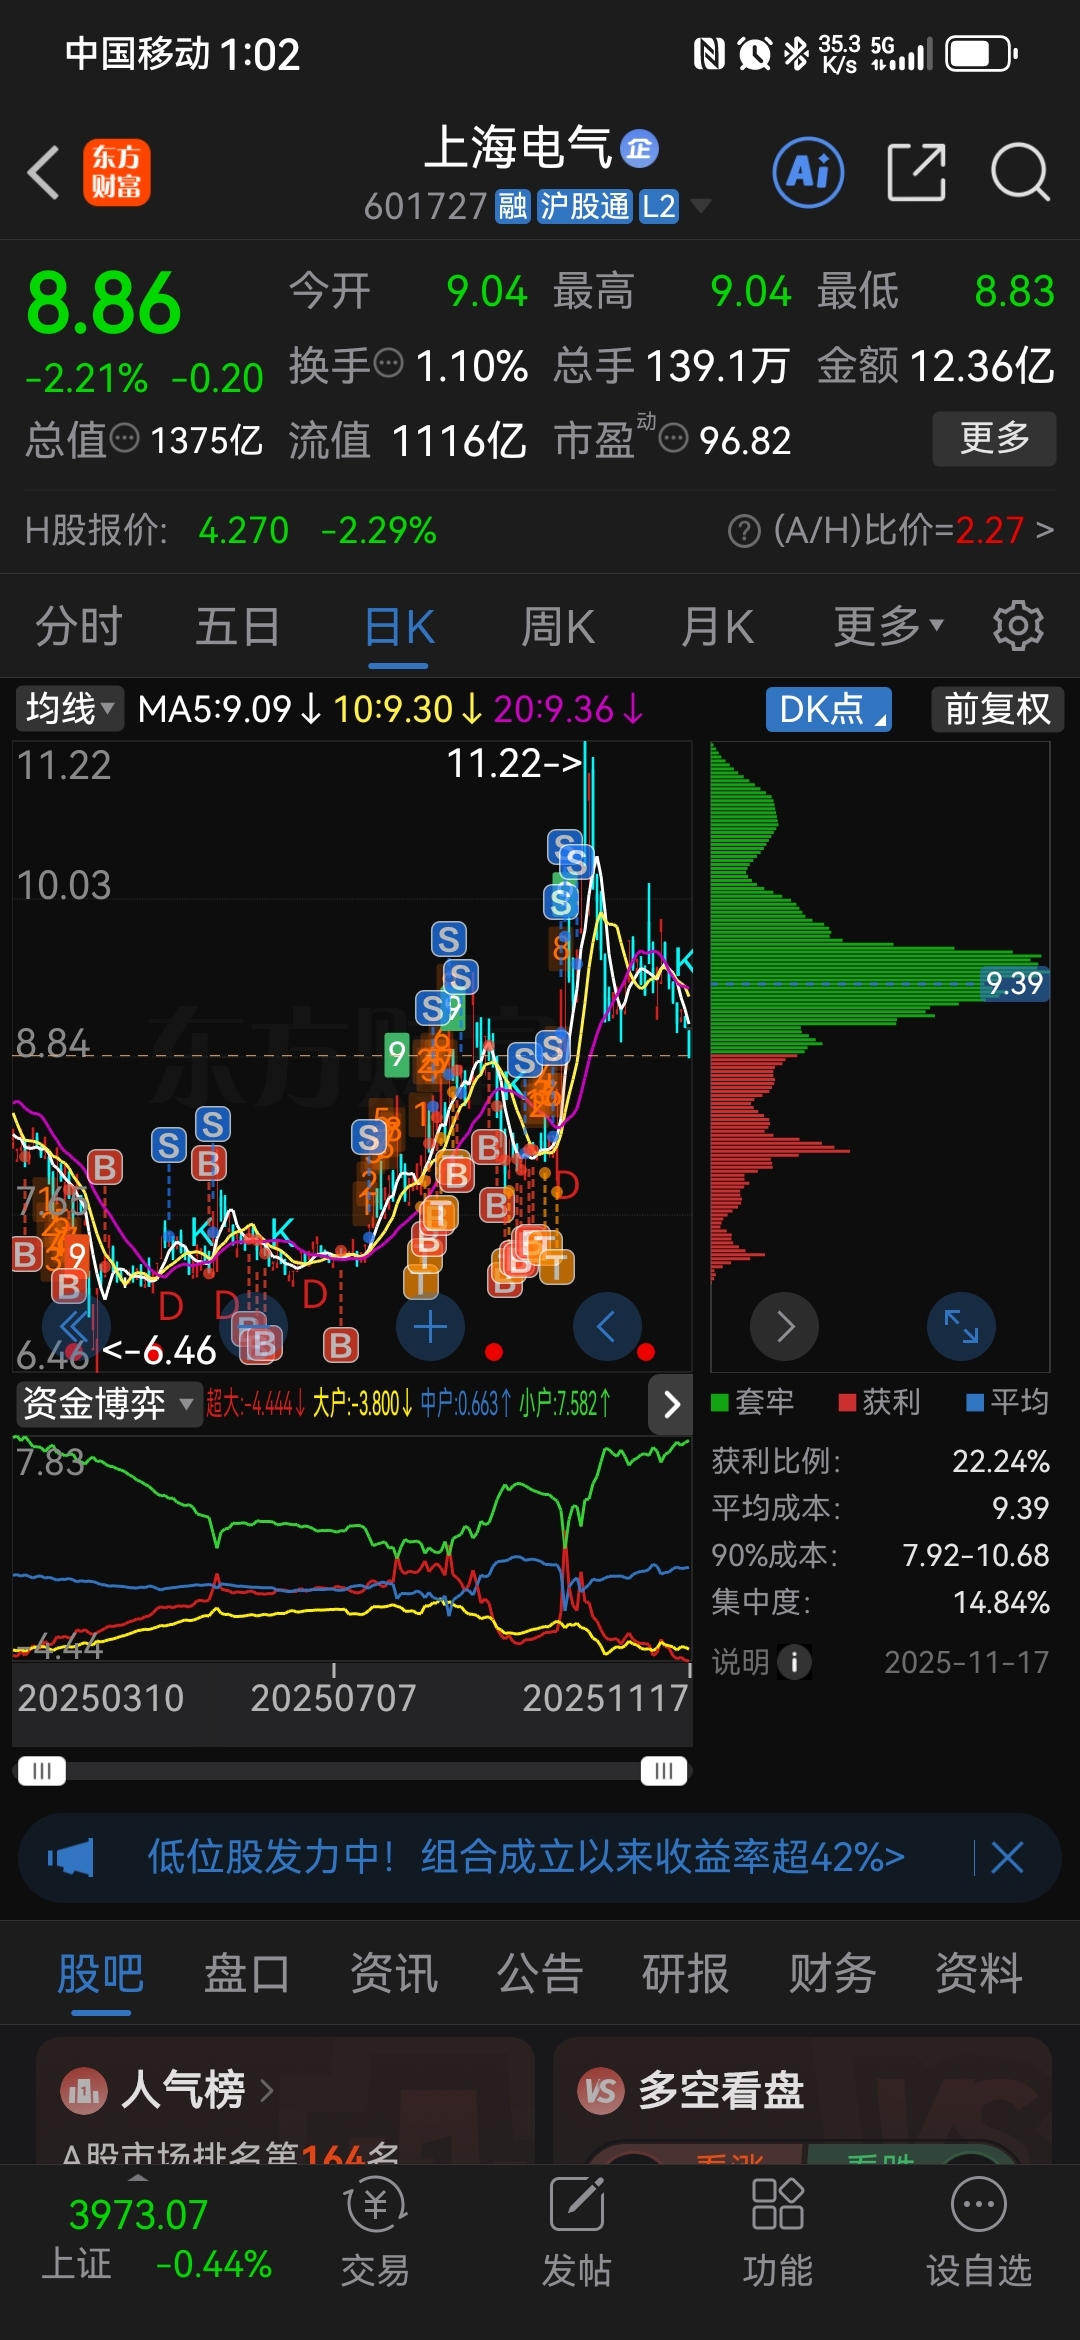The height and width of the screenshot is (2340, 1080).
Task: Open 人气榜 ranking icon
Action: click(85, 2090)
